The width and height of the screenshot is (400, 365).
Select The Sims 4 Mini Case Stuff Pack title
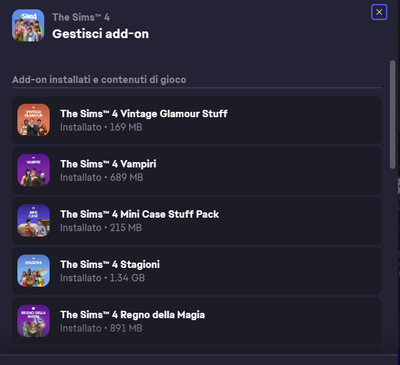(139, 214)
